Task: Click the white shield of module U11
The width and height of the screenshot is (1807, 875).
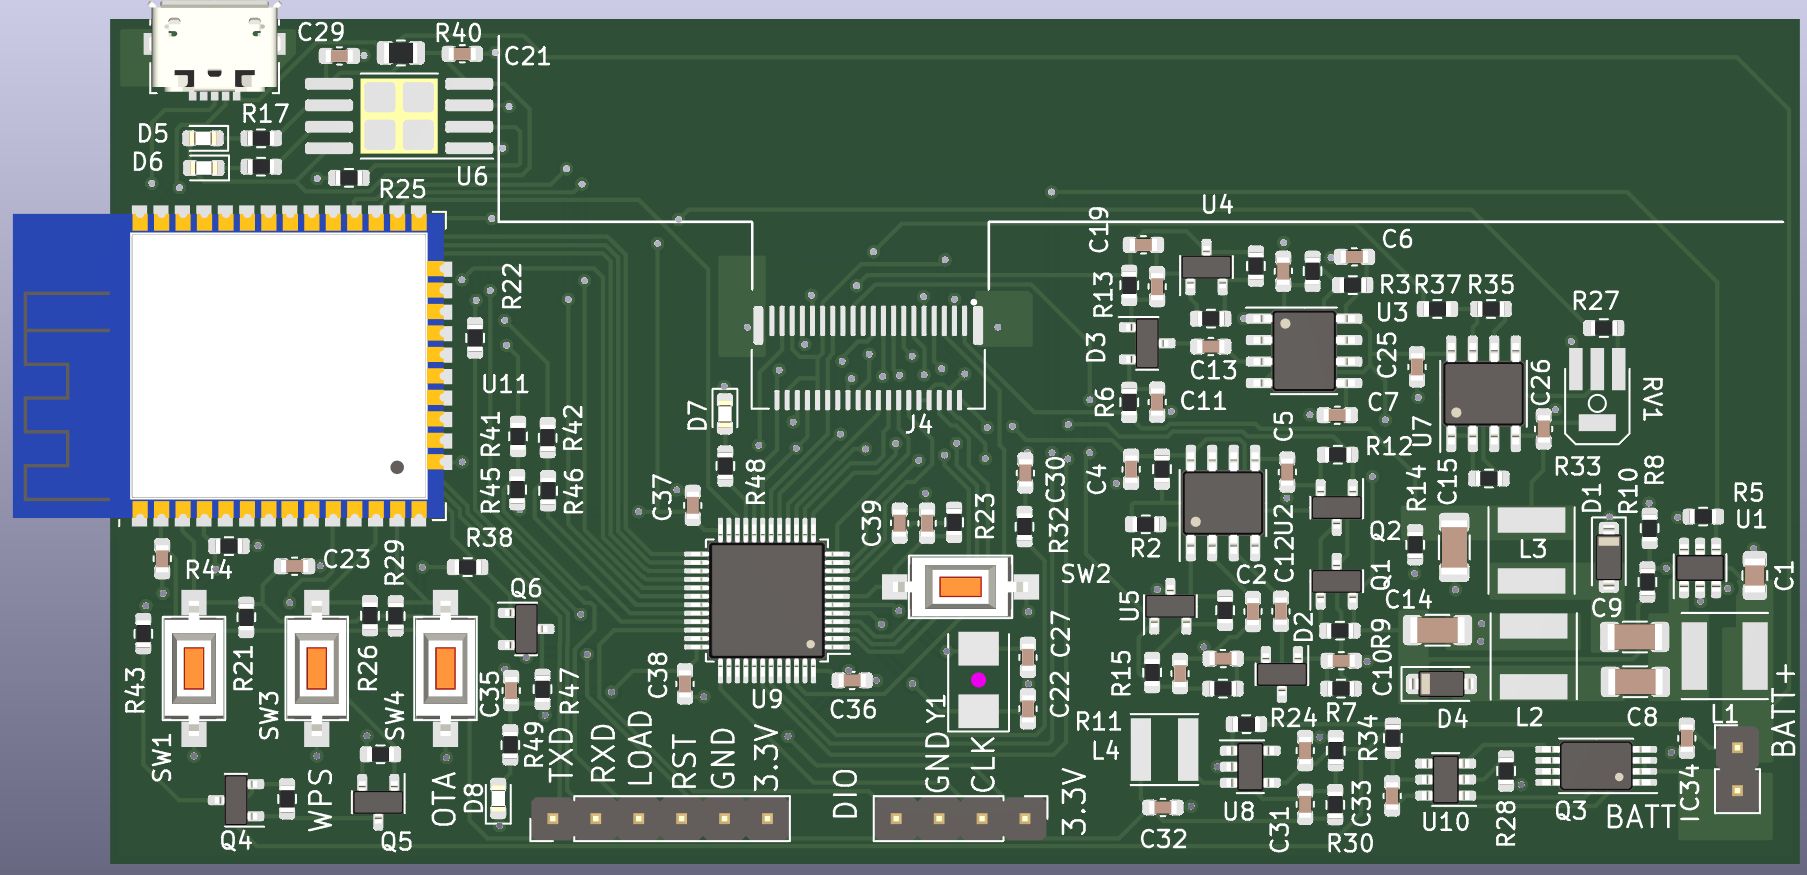Action: pos(279,365)
